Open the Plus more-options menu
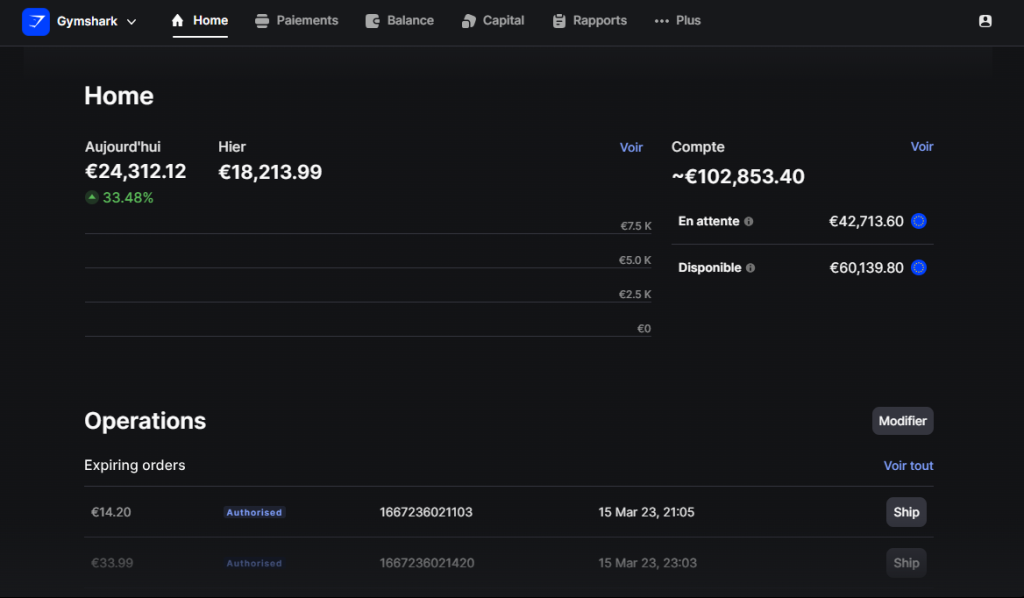The height and width of the screenshot is (598, 1024). 677,21
